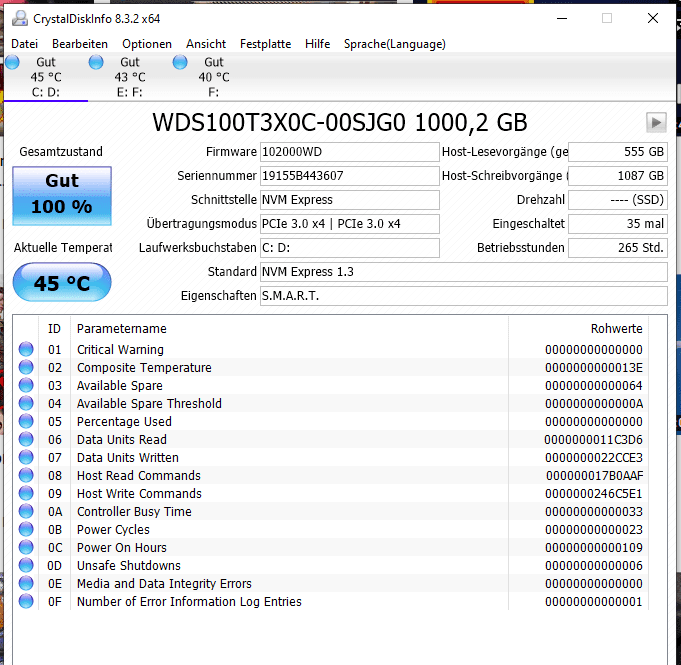The image size is (681, 665).
Task: Click the 45 °C temperature indicator
Action: [x=62, y=282]
